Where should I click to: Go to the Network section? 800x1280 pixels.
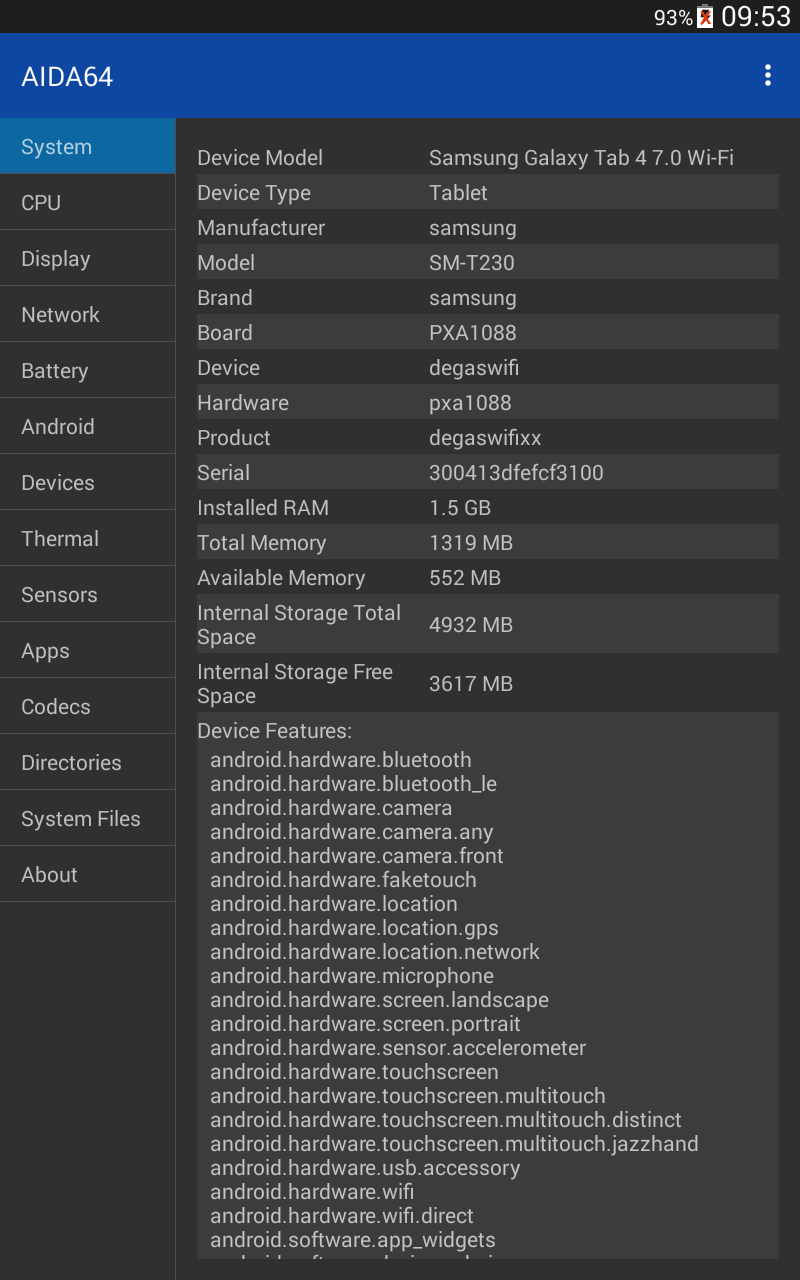click(x=87, y=315)
